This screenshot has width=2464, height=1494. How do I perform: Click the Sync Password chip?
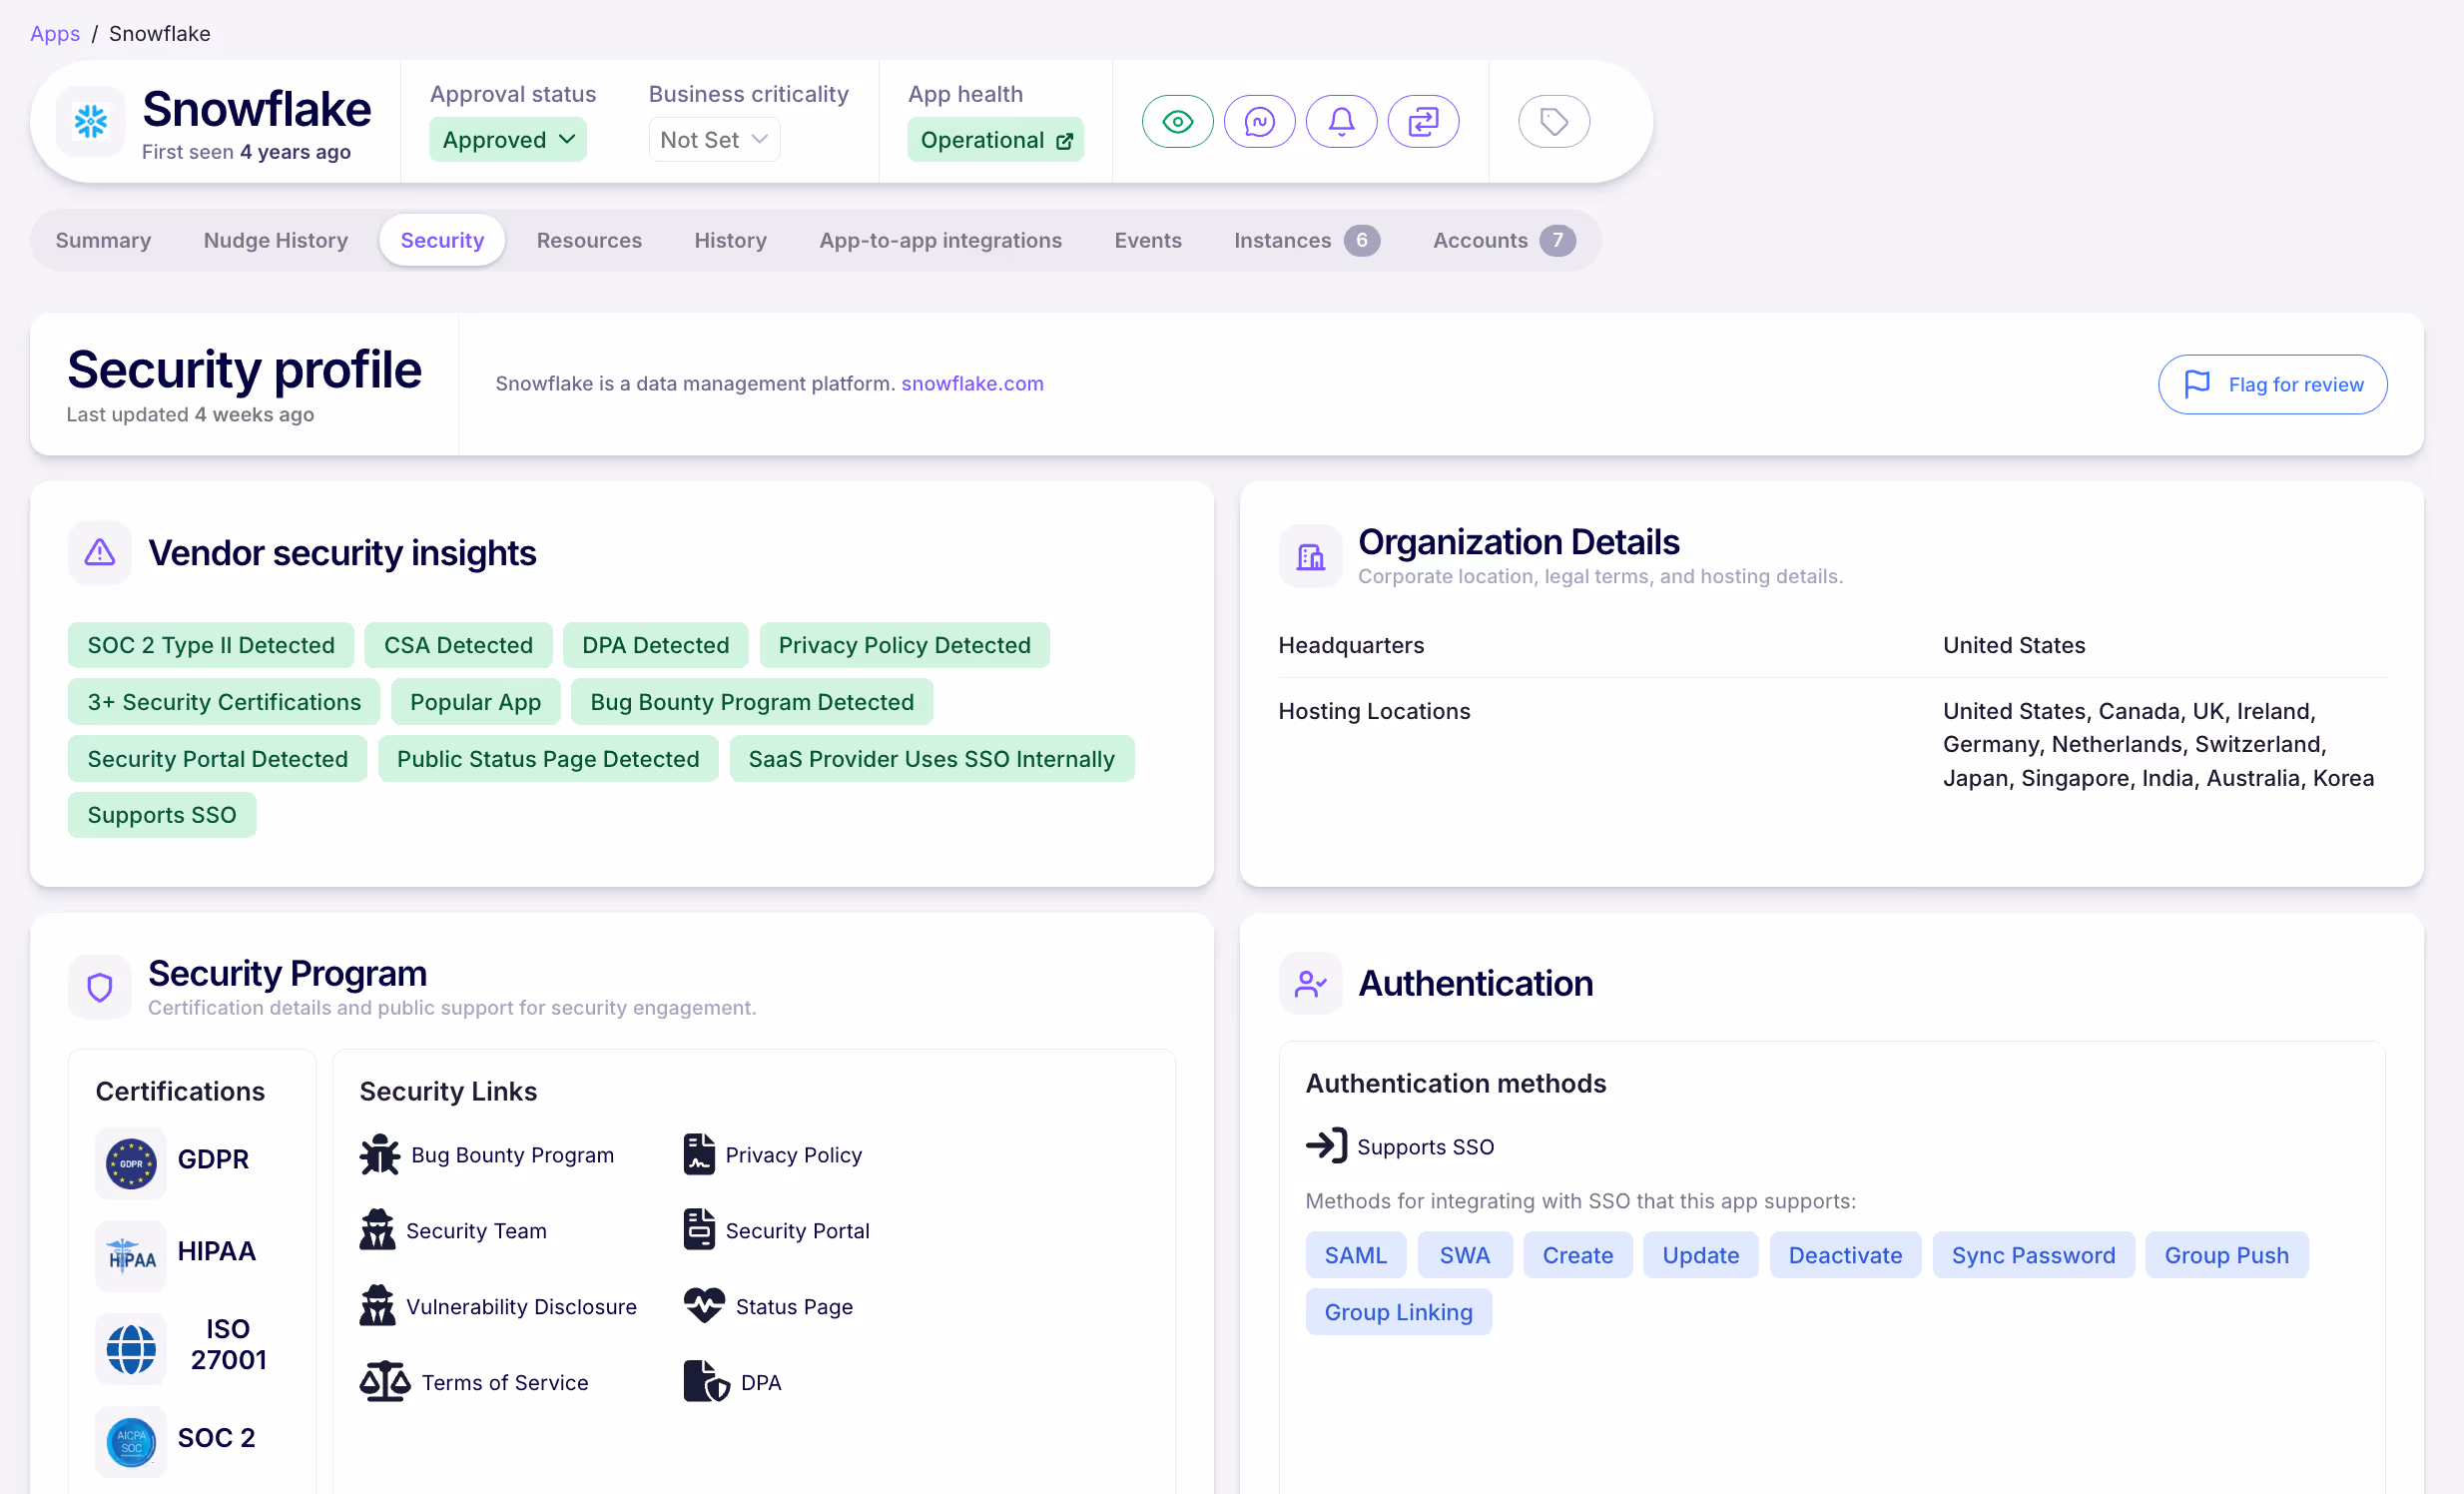coord(2034,1256)
